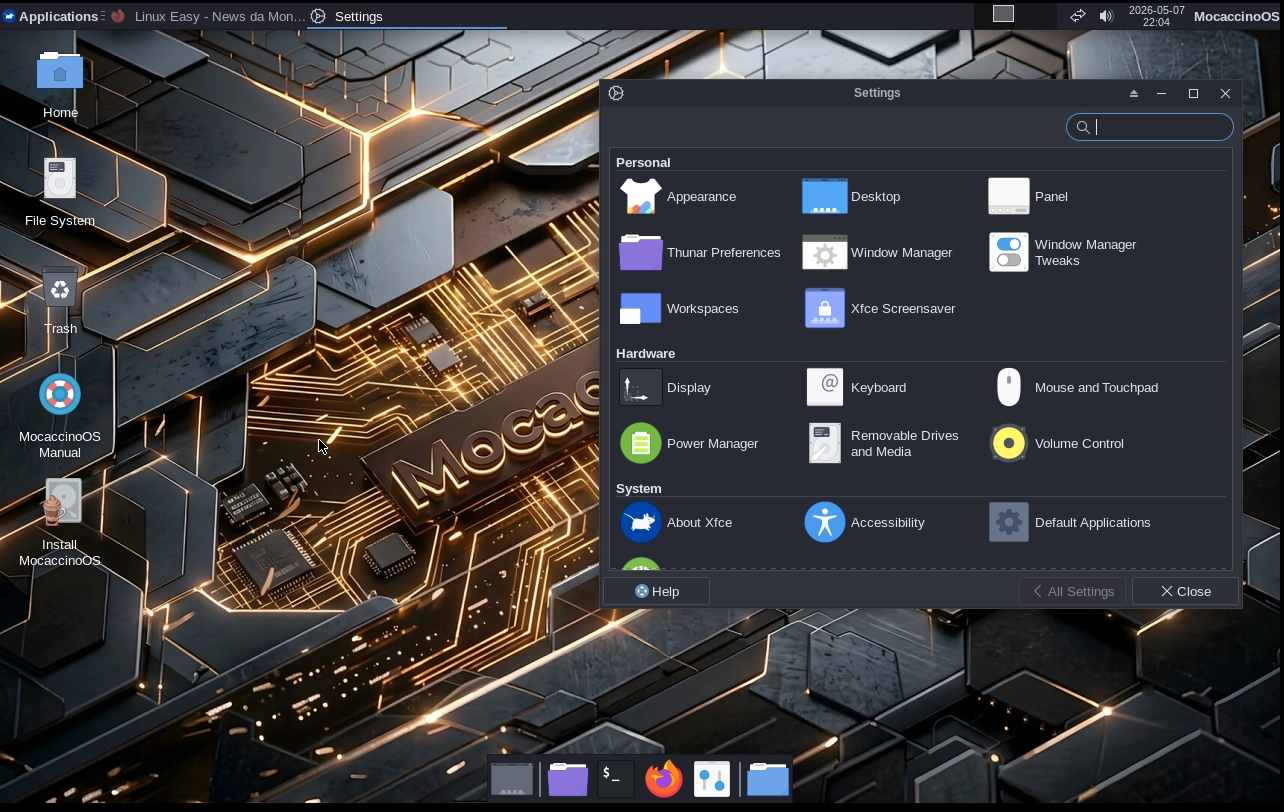Click the Help button in Settings
The height and width of the screenshot is (812, 1284).
point(657,591)
